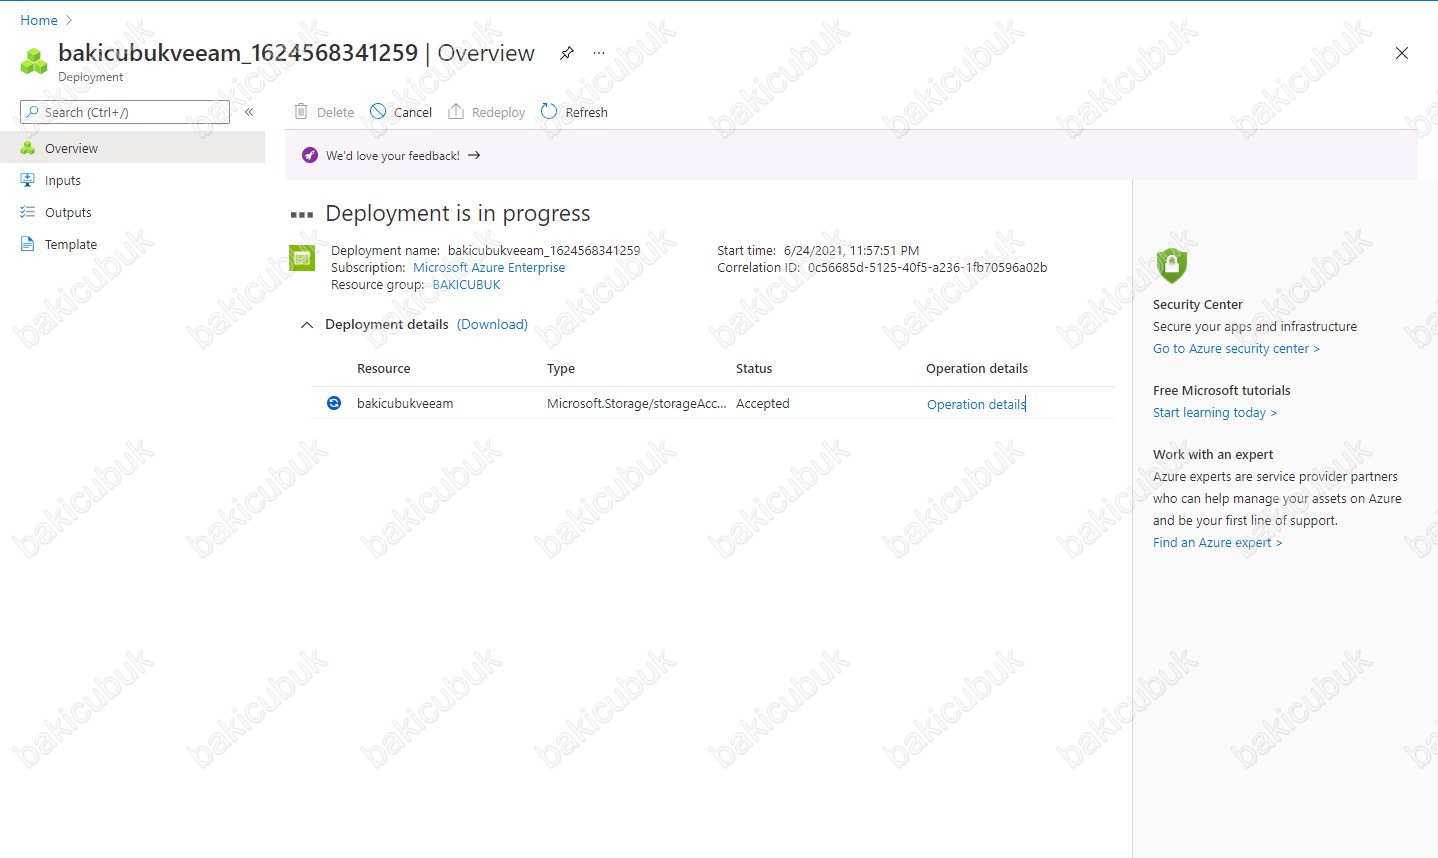The width and height of the screenshot is (1438, 858).
Task: Click the Cancel circle icon
Action: [x=378, y=111]
